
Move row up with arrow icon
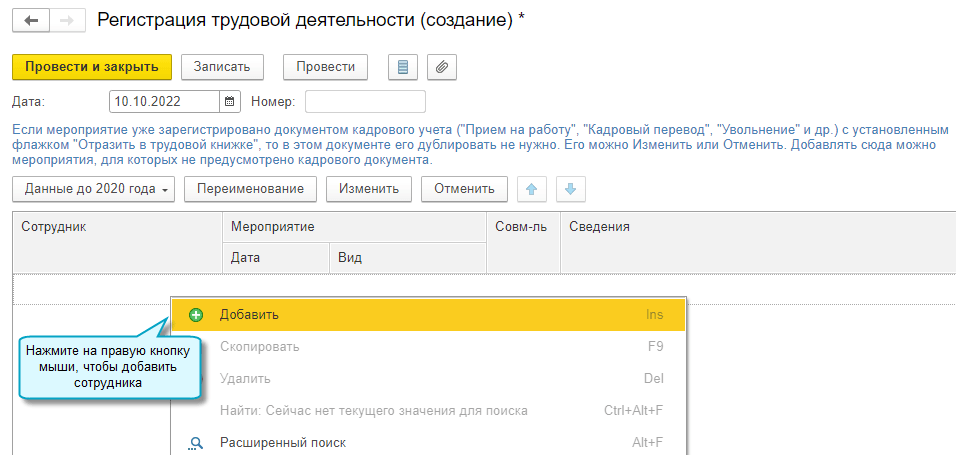pyautogui.click(x=531, y=189)
